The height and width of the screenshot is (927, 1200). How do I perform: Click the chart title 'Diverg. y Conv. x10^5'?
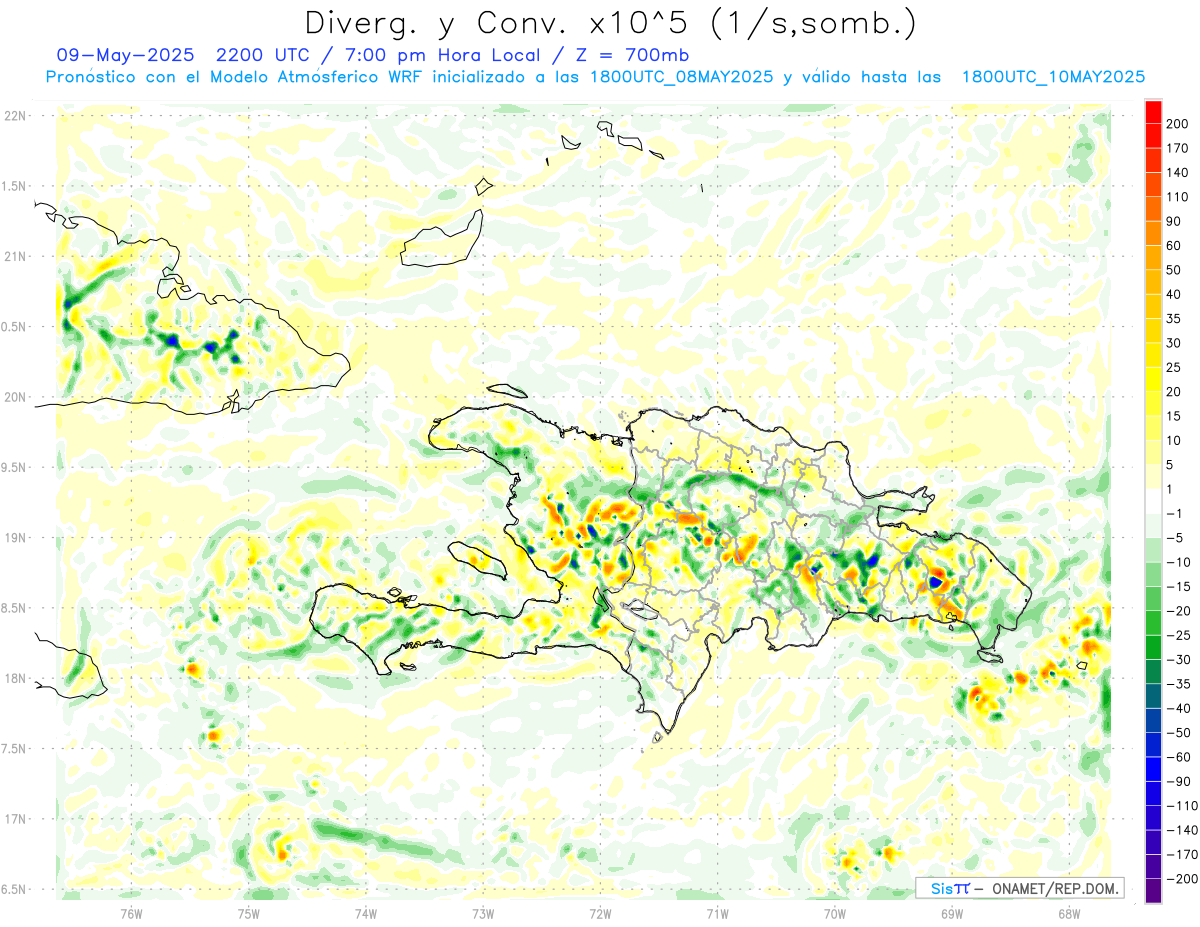click(511, 24)
